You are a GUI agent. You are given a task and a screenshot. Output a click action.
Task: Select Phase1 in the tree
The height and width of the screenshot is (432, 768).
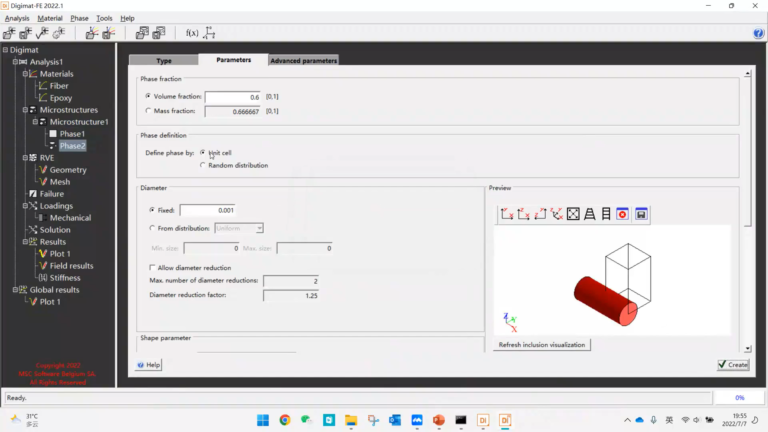point(72,134)
